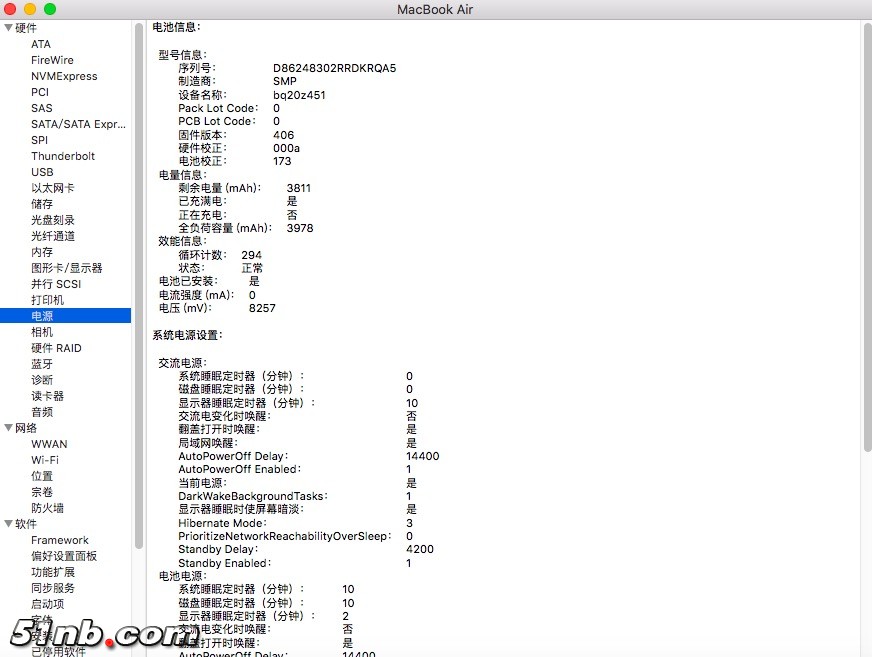872x657 pixels.
Task: Open the NVMExpress entry
Action: (x=64, y=76)
